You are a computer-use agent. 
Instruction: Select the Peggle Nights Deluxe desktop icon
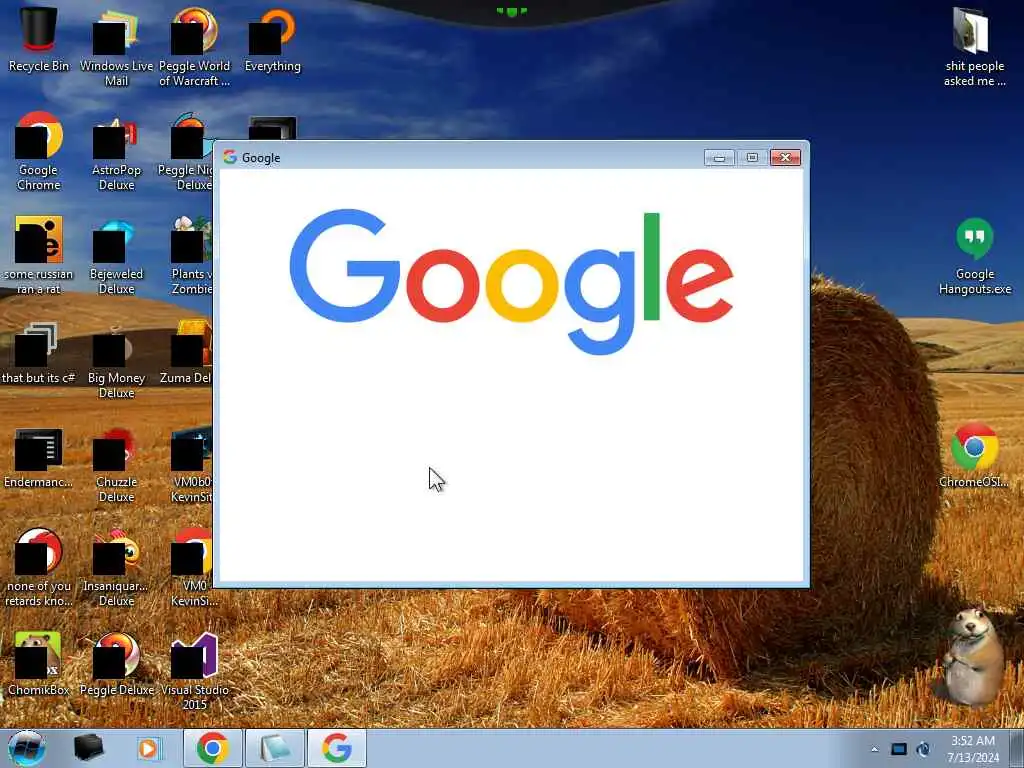[x=186, y=151]
